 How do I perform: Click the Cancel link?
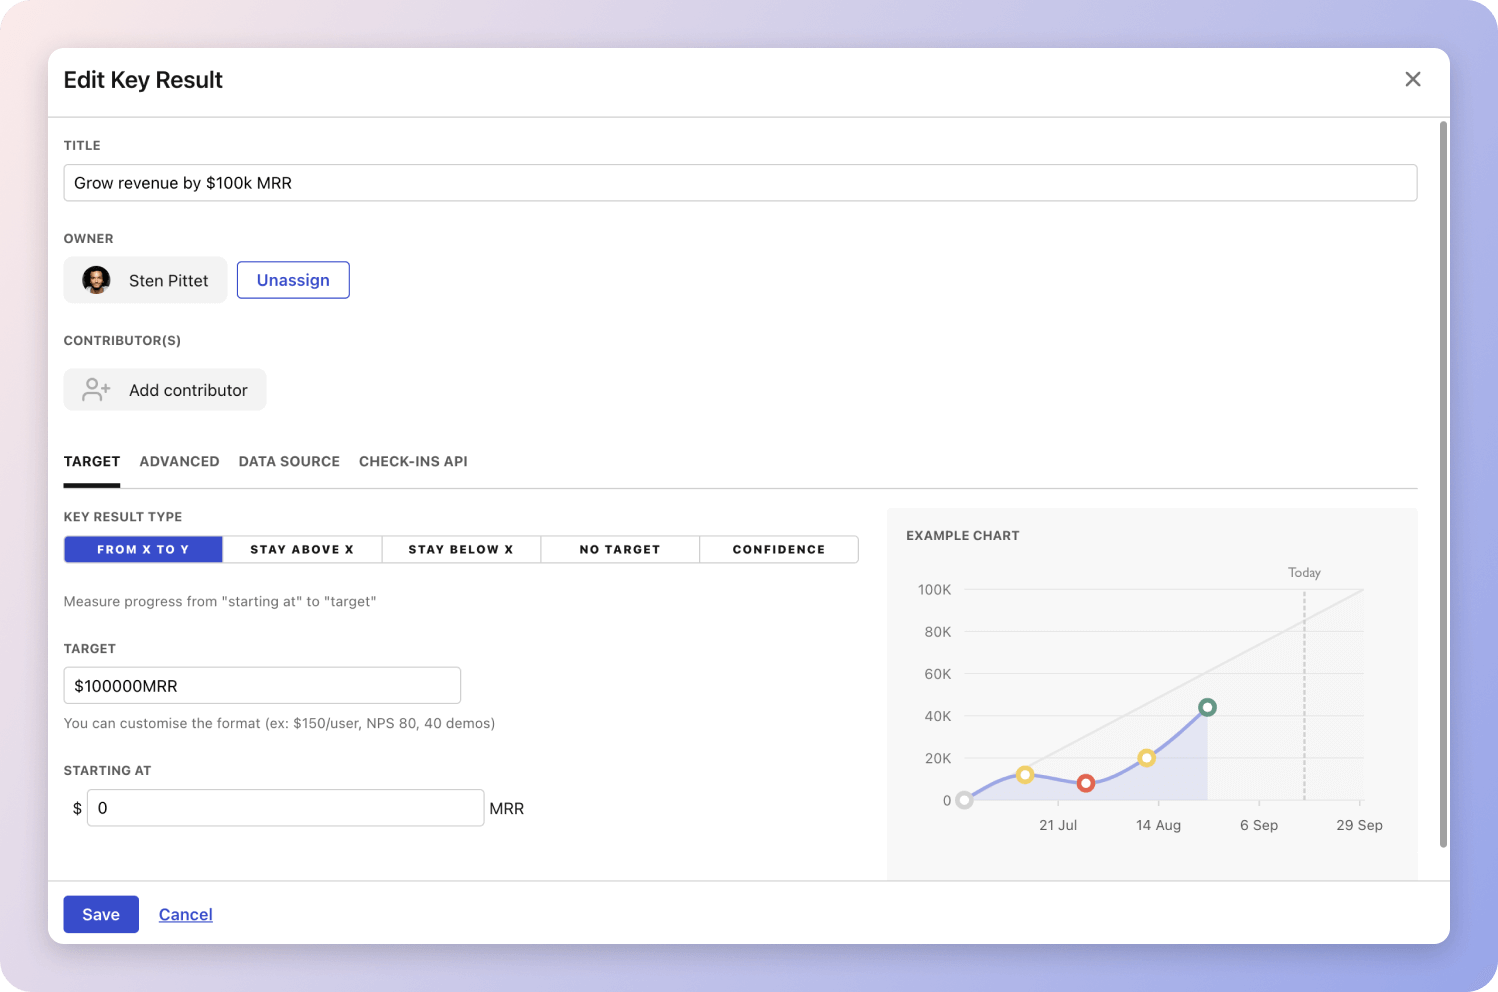click(x=185, y=914)
